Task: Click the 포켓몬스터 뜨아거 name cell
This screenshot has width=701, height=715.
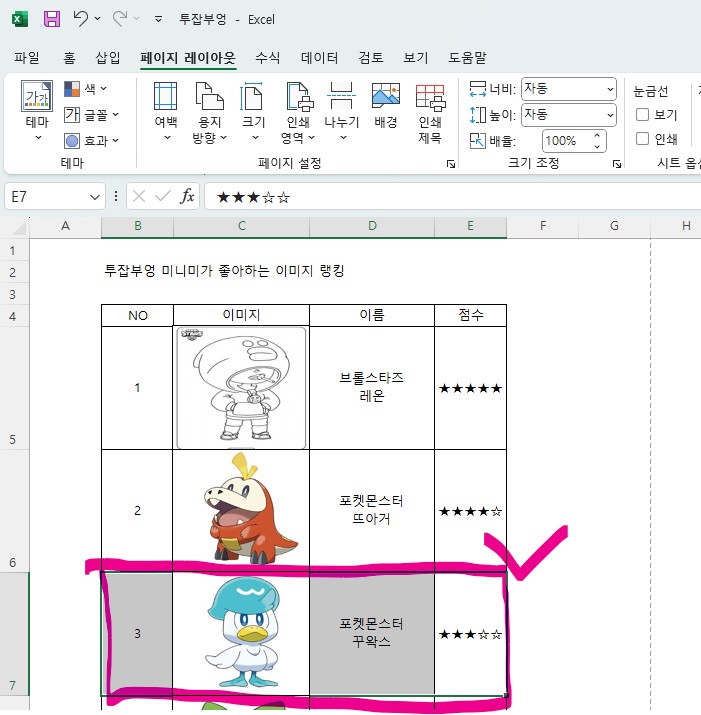Action: pyautogui.click(x=372, y=510)
